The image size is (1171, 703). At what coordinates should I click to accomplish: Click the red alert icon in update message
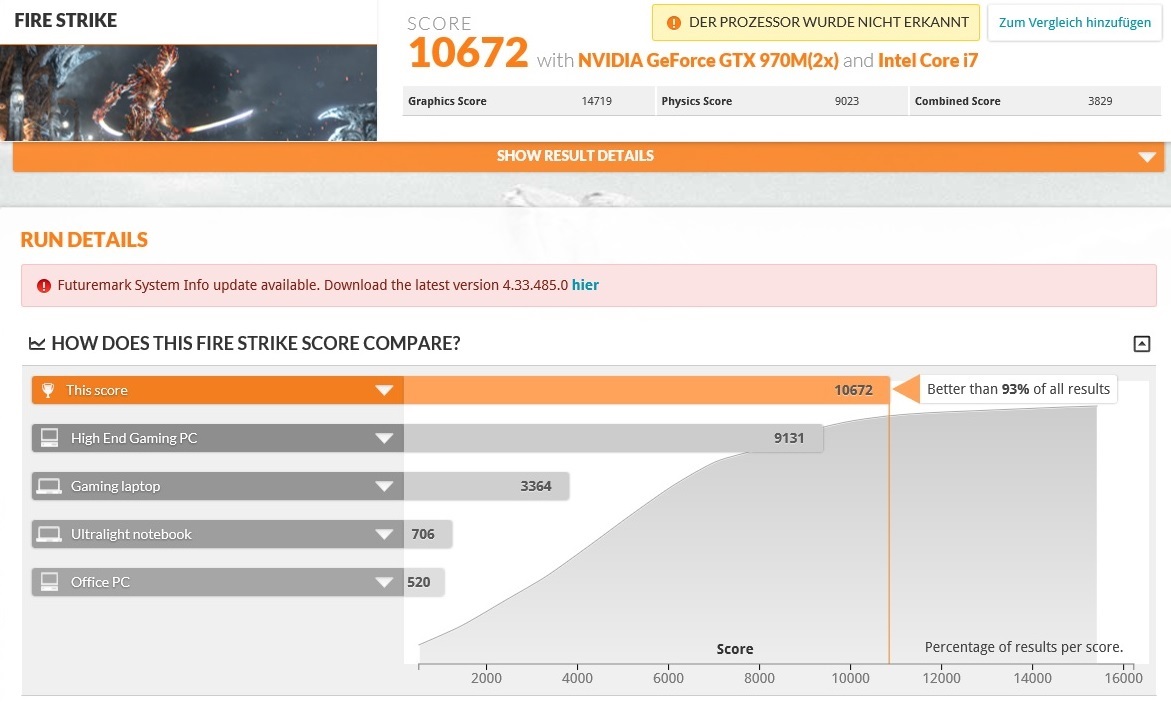pyautogui.click(x=44, y=285)
